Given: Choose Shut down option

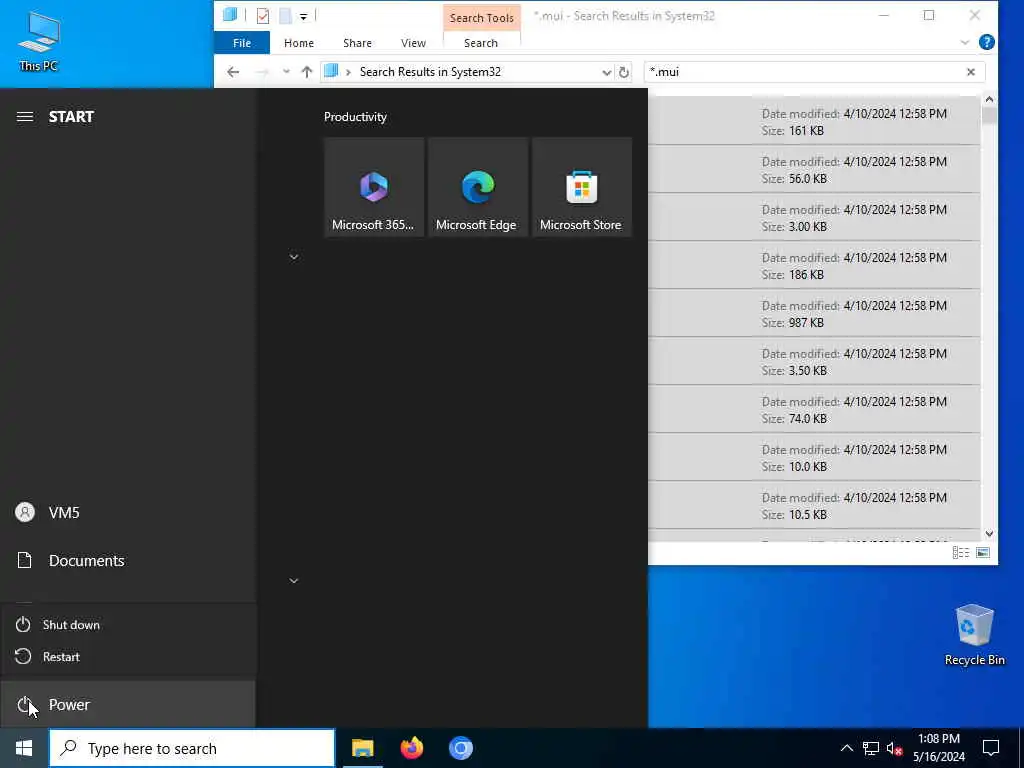Looking at the screenshot, I should tap(128, 625).
